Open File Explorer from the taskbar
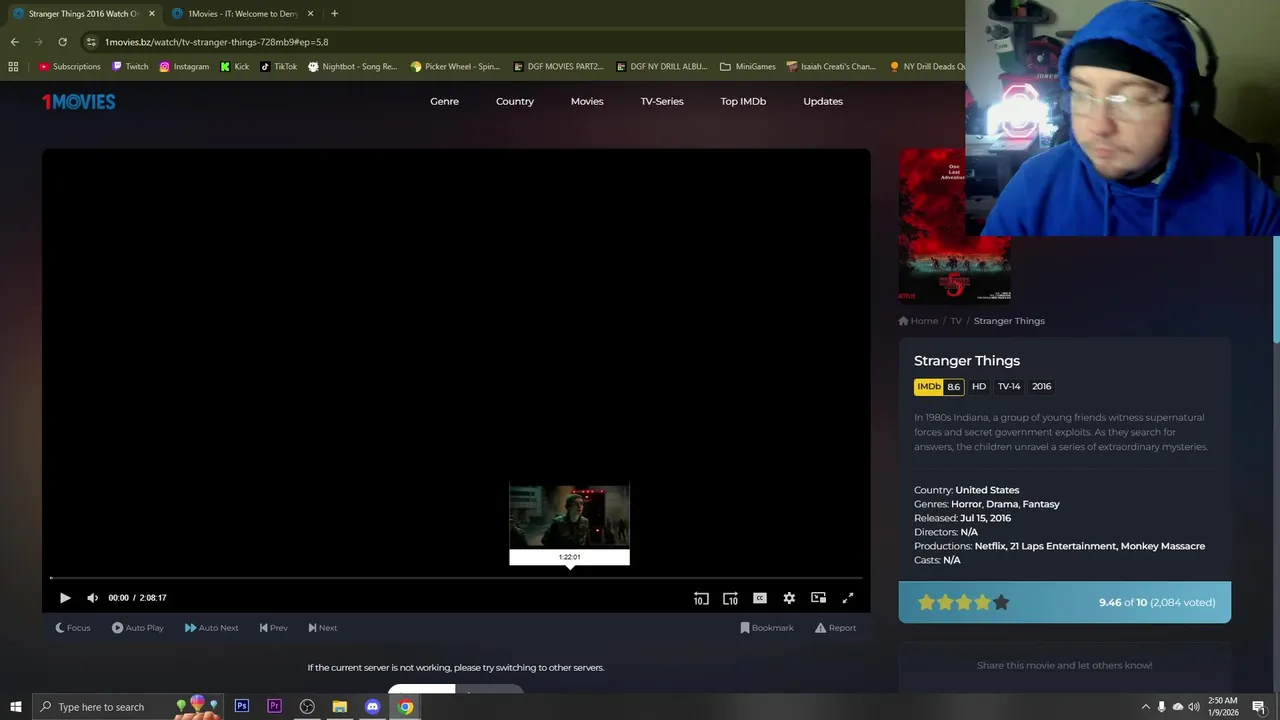This screenshot has width=1280, height=720. (x=340, y=707)
